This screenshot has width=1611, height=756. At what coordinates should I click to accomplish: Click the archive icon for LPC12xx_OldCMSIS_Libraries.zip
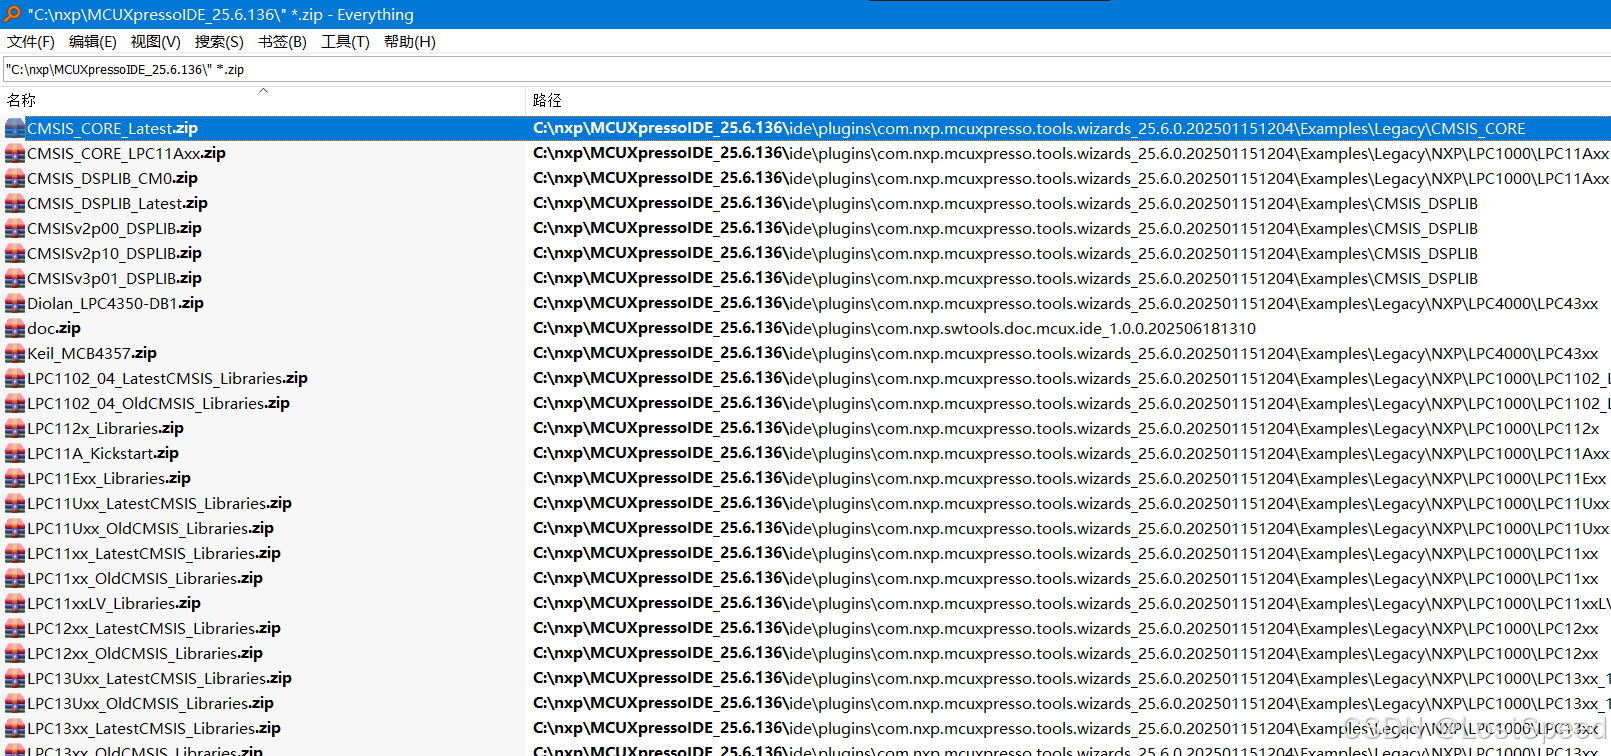15,654
